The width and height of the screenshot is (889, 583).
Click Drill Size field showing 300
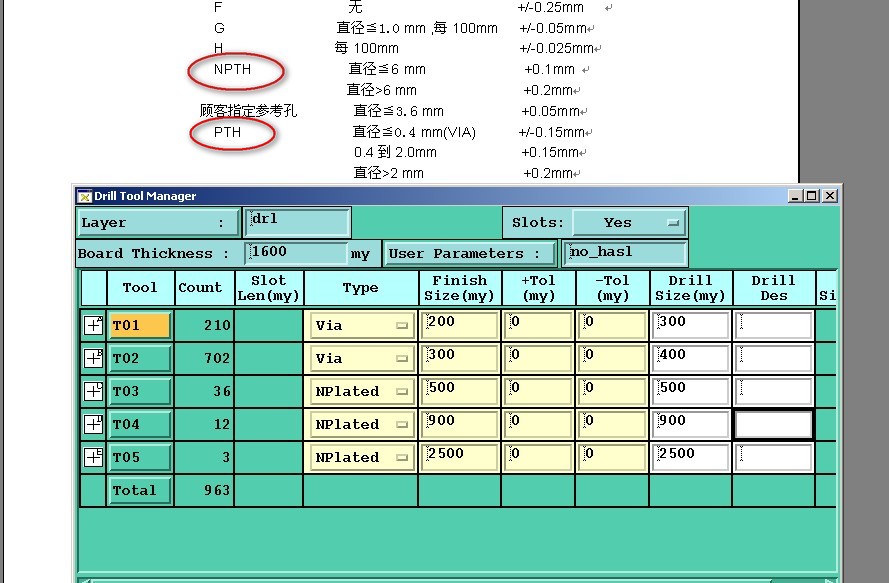tap(690, 326)
